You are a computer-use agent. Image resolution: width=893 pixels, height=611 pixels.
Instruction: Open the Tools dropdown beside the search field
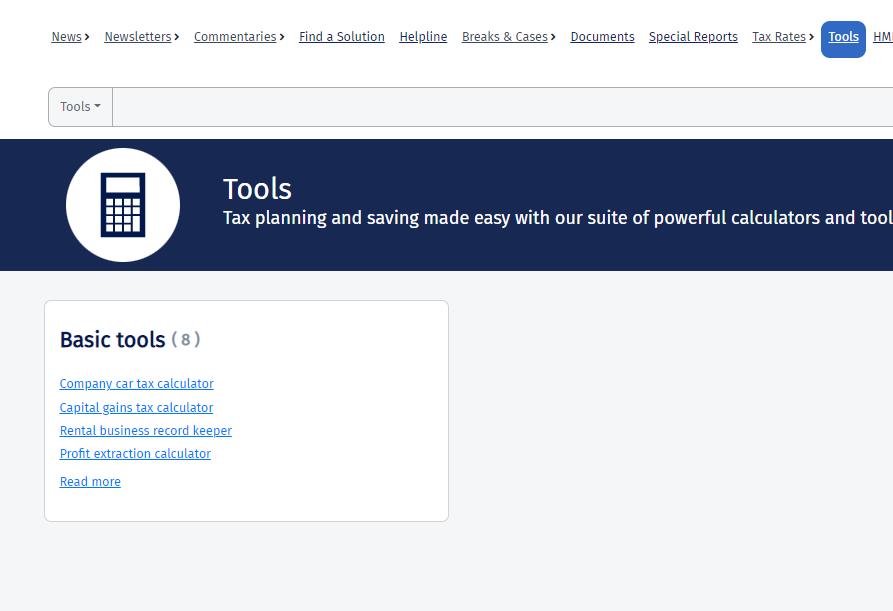[80, 107]
